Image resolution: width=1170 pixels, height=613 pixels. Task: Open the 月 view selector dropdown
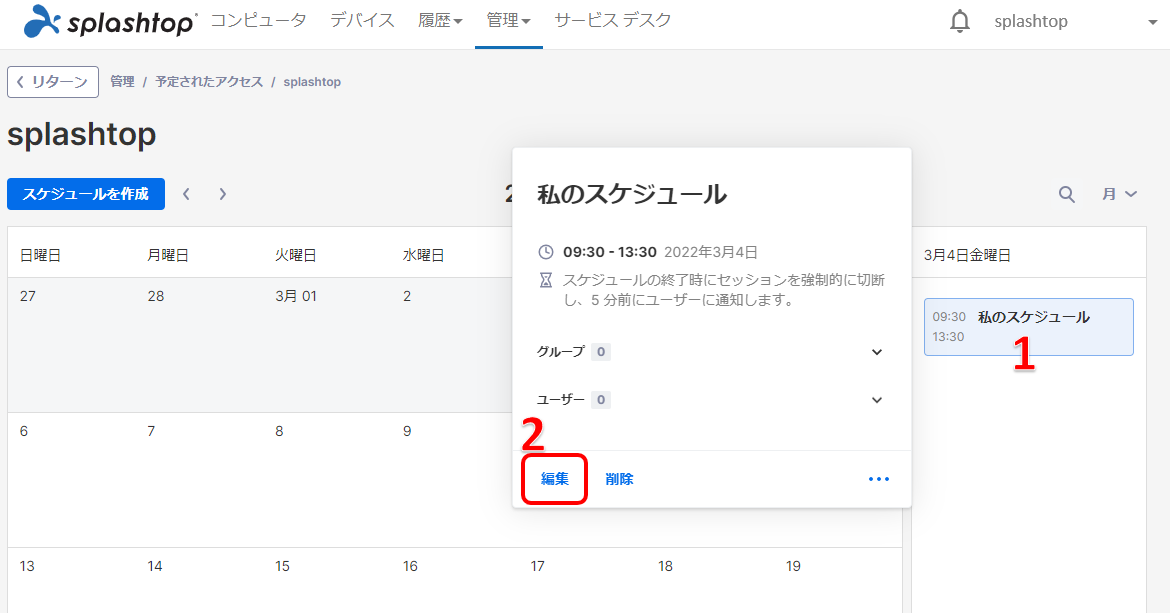pos(1119,194)
